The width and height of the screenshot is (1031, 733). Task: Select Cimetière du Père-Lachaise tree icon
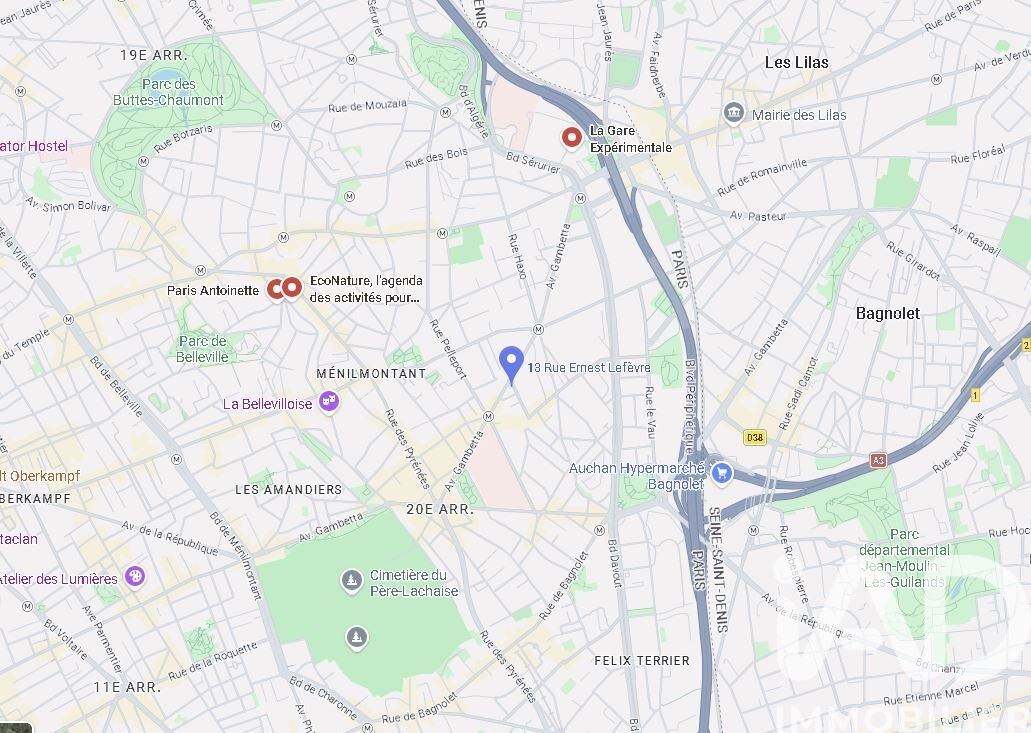352,580
